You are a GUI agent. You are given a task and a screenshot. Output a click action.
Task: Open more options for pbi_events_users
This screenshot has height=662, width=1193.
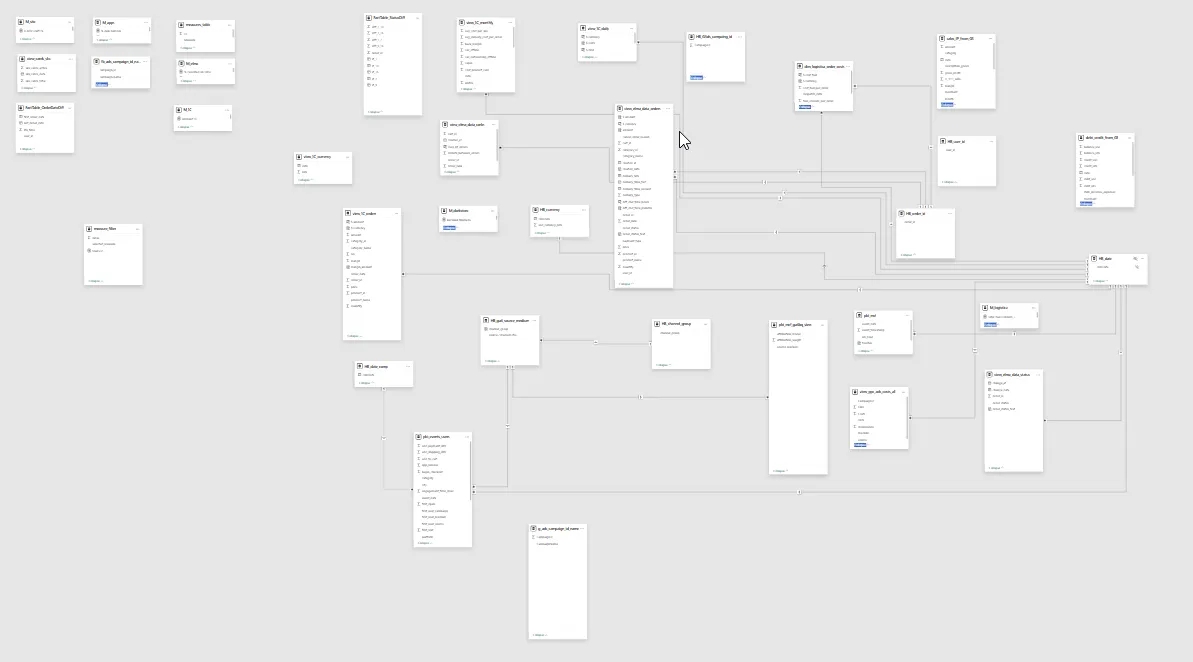click(467, 437)
